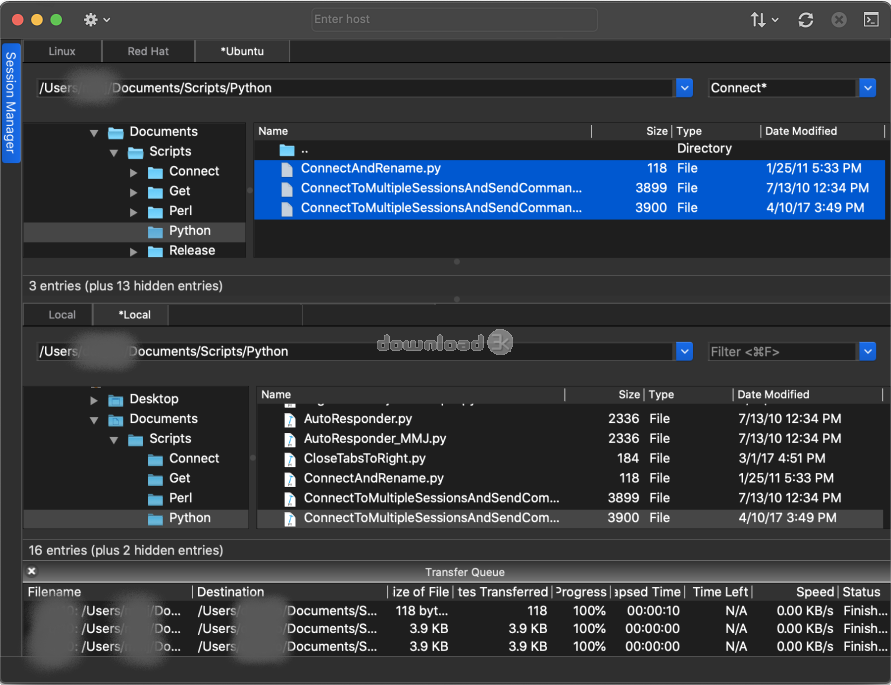Viewport: 891px width, 685px height.
Task: Select the 3900-size ConnectToMultipleSessions file name in the Local pane
Action: (431, 518)
